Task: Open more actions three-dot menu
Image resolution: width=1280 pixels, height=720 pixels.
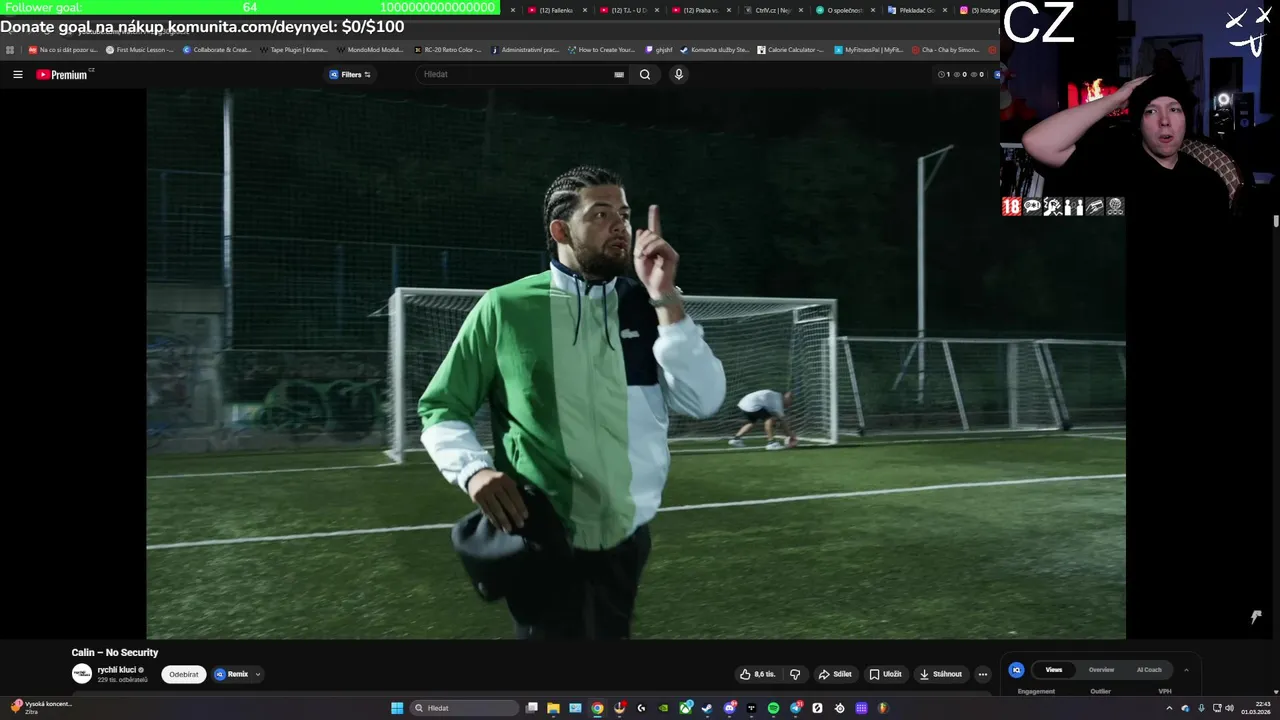Action: (x=983, y=674)
